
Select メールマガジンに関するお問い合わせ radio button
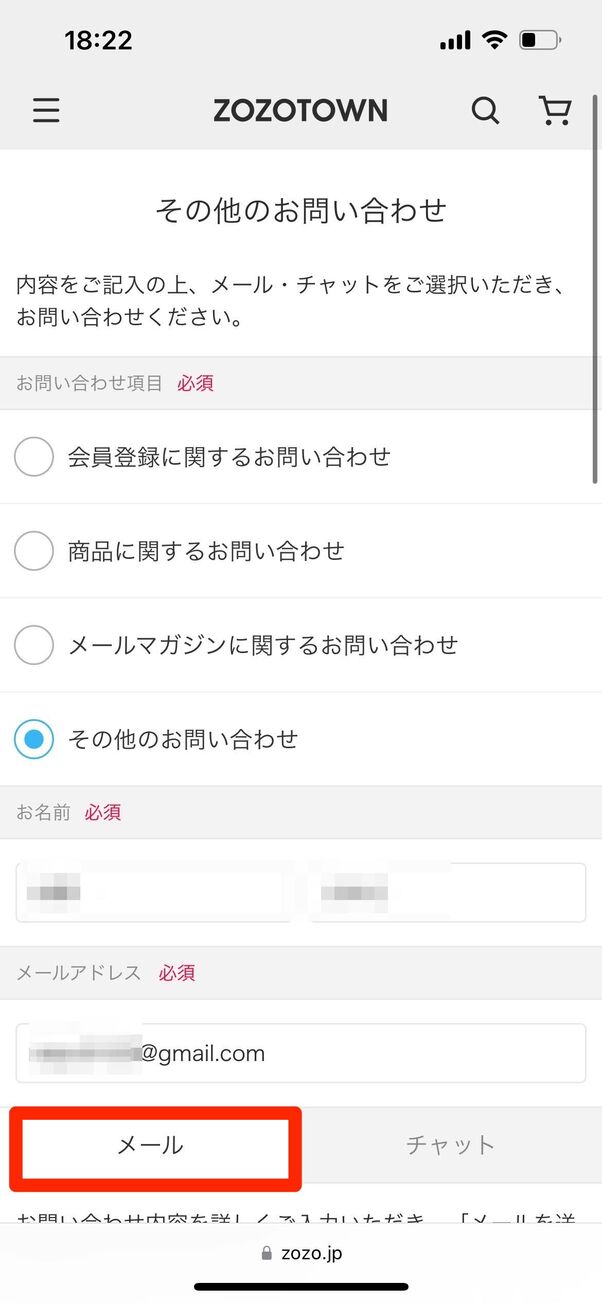34,645
